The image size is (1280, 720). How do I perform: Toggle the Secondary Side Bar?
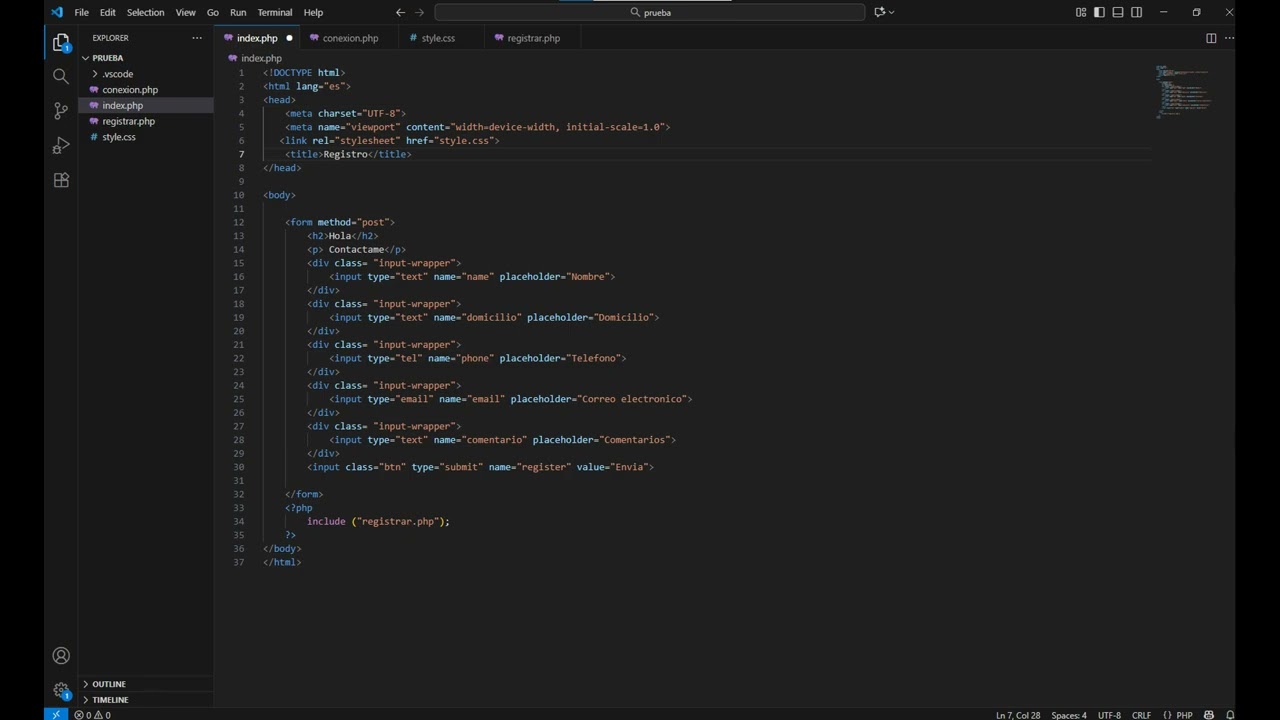click(x=1137, y=12)
